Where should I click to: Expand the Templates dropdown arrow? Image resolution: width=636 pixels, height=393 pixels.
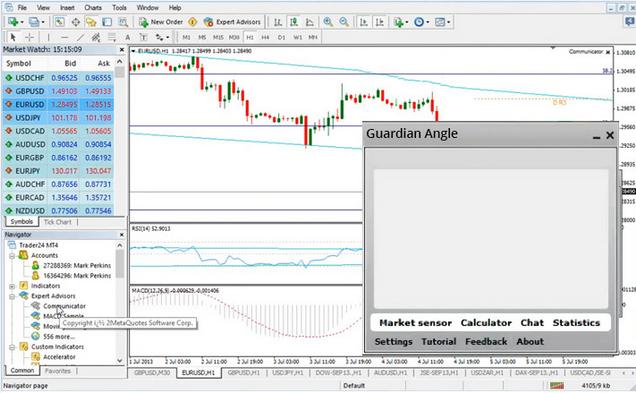(x=449, y=22)
